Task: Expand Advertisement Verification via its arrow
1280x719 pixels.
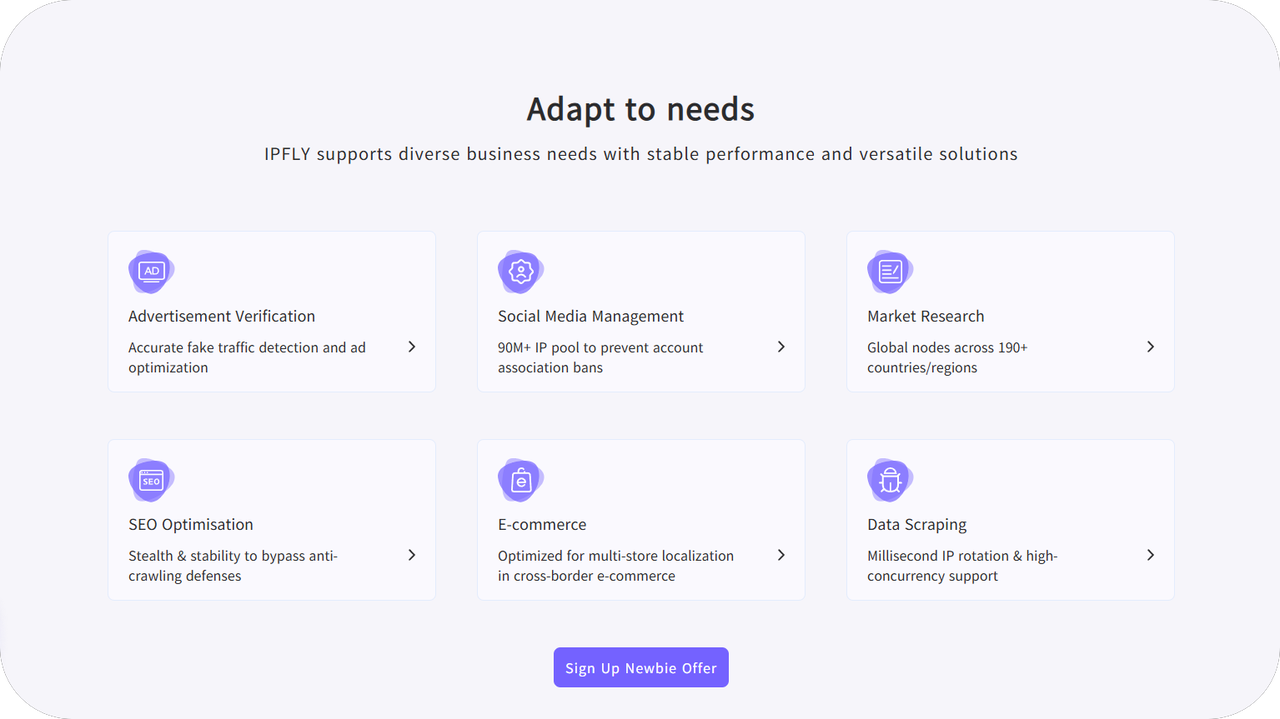Action: pos(412,347)
